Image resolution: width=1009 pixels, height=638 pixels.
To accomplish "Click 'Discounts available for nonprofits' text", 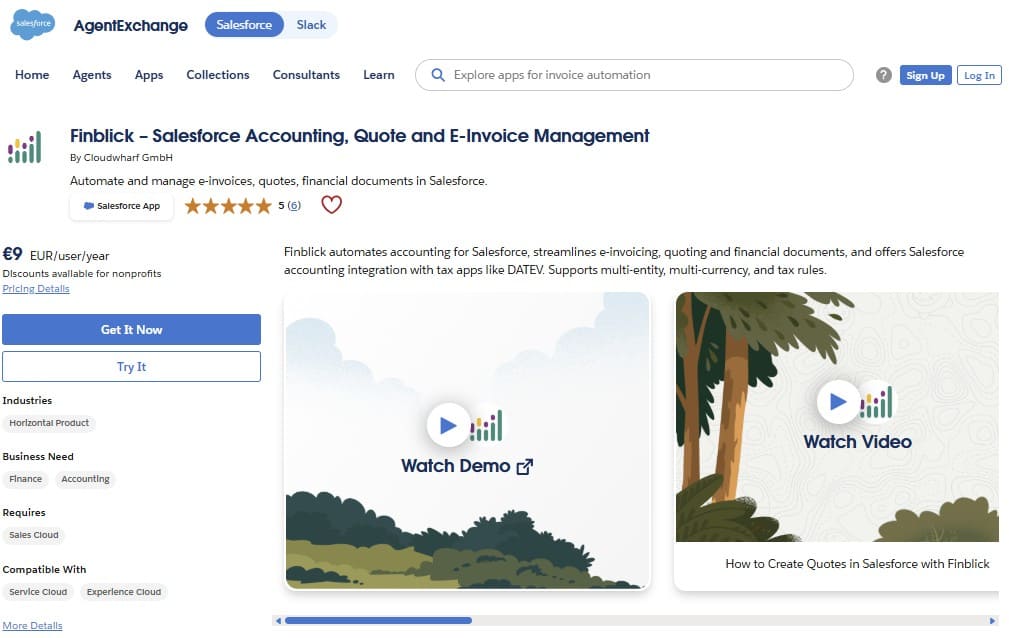I will tap(82, 274).
